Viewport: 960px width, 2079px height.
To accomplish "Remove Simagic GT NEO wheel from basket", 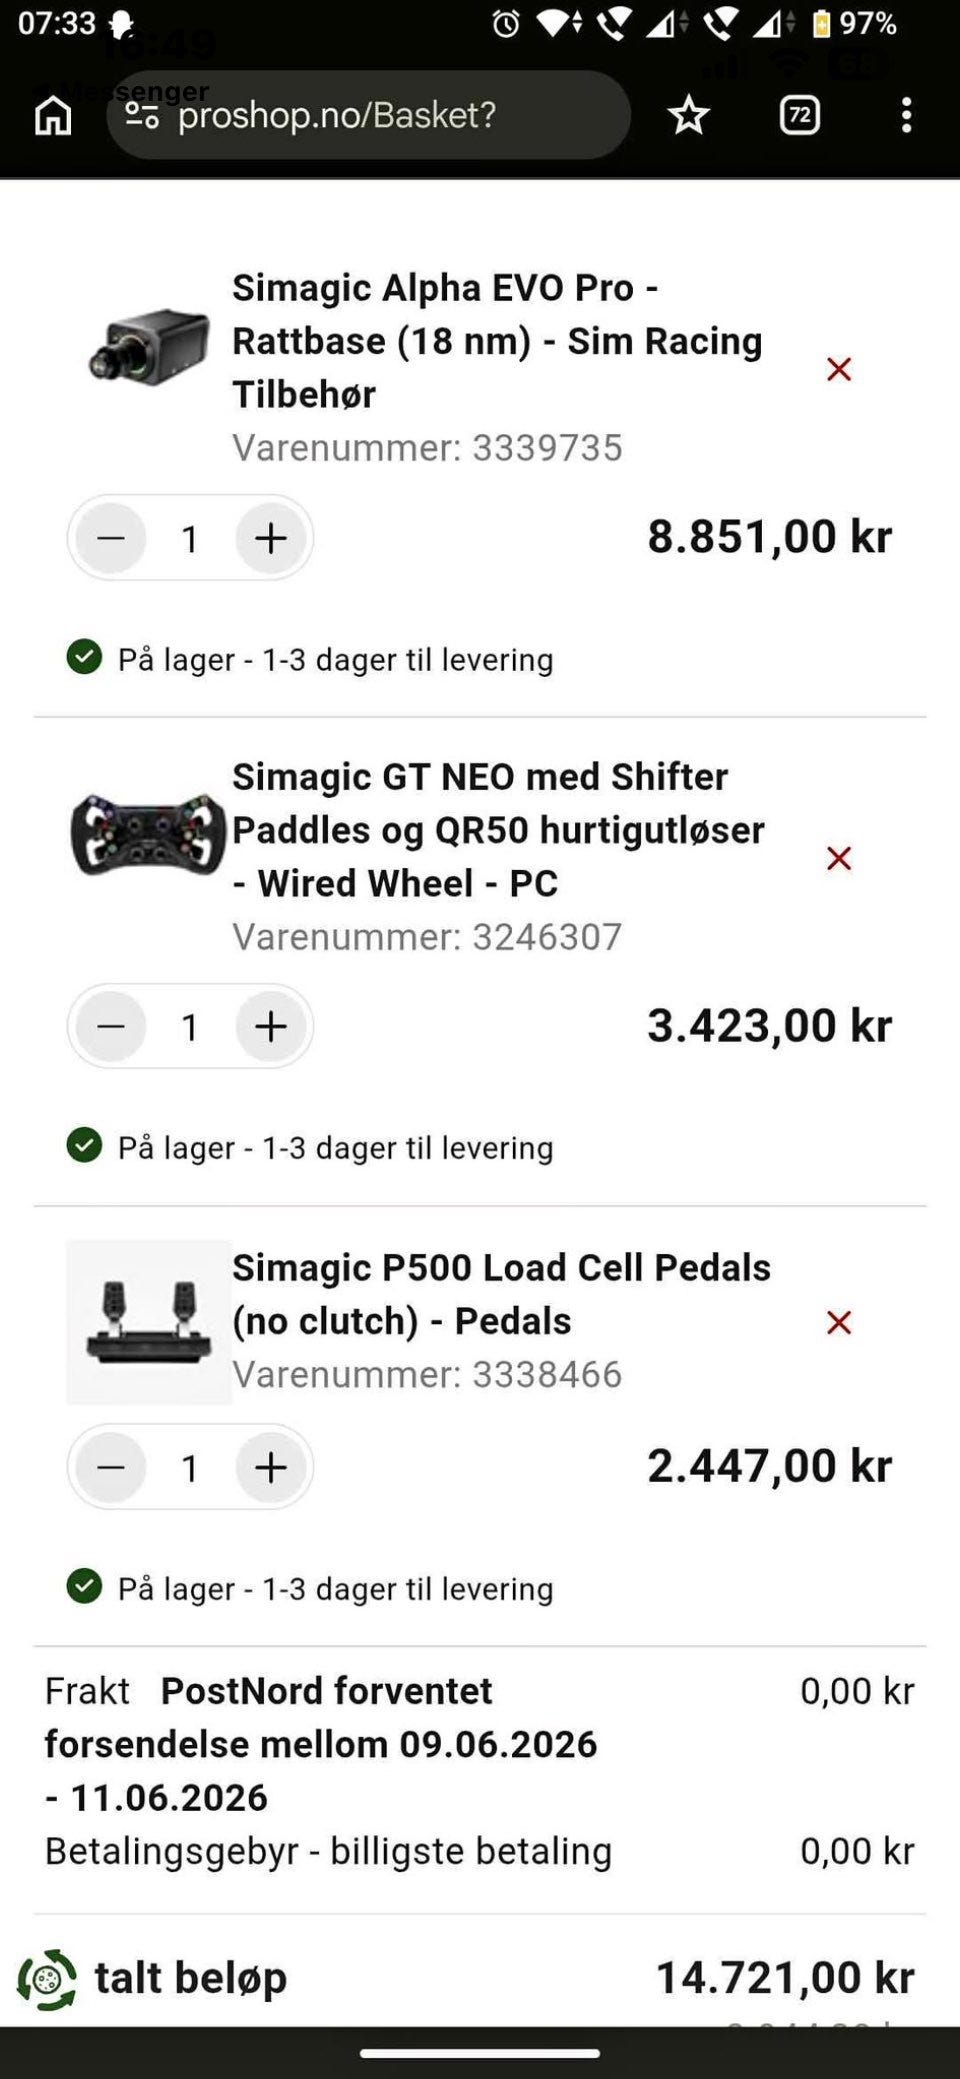I will 839,858.
